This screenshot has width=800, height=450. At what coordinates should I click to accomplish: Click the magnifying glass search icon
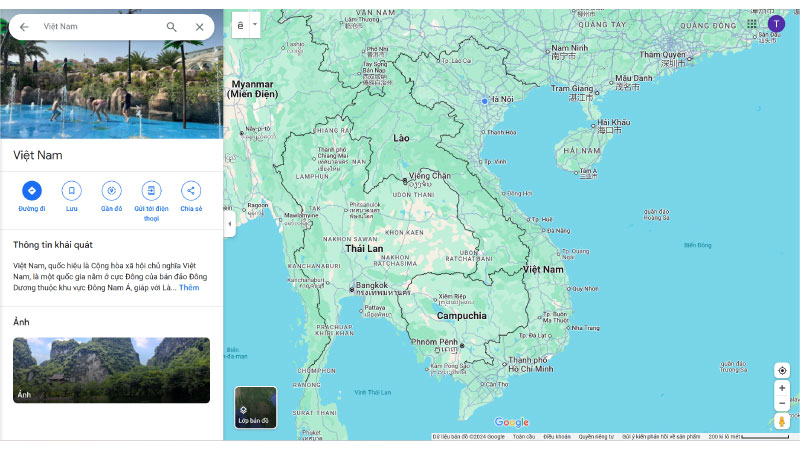pos(171,27)
